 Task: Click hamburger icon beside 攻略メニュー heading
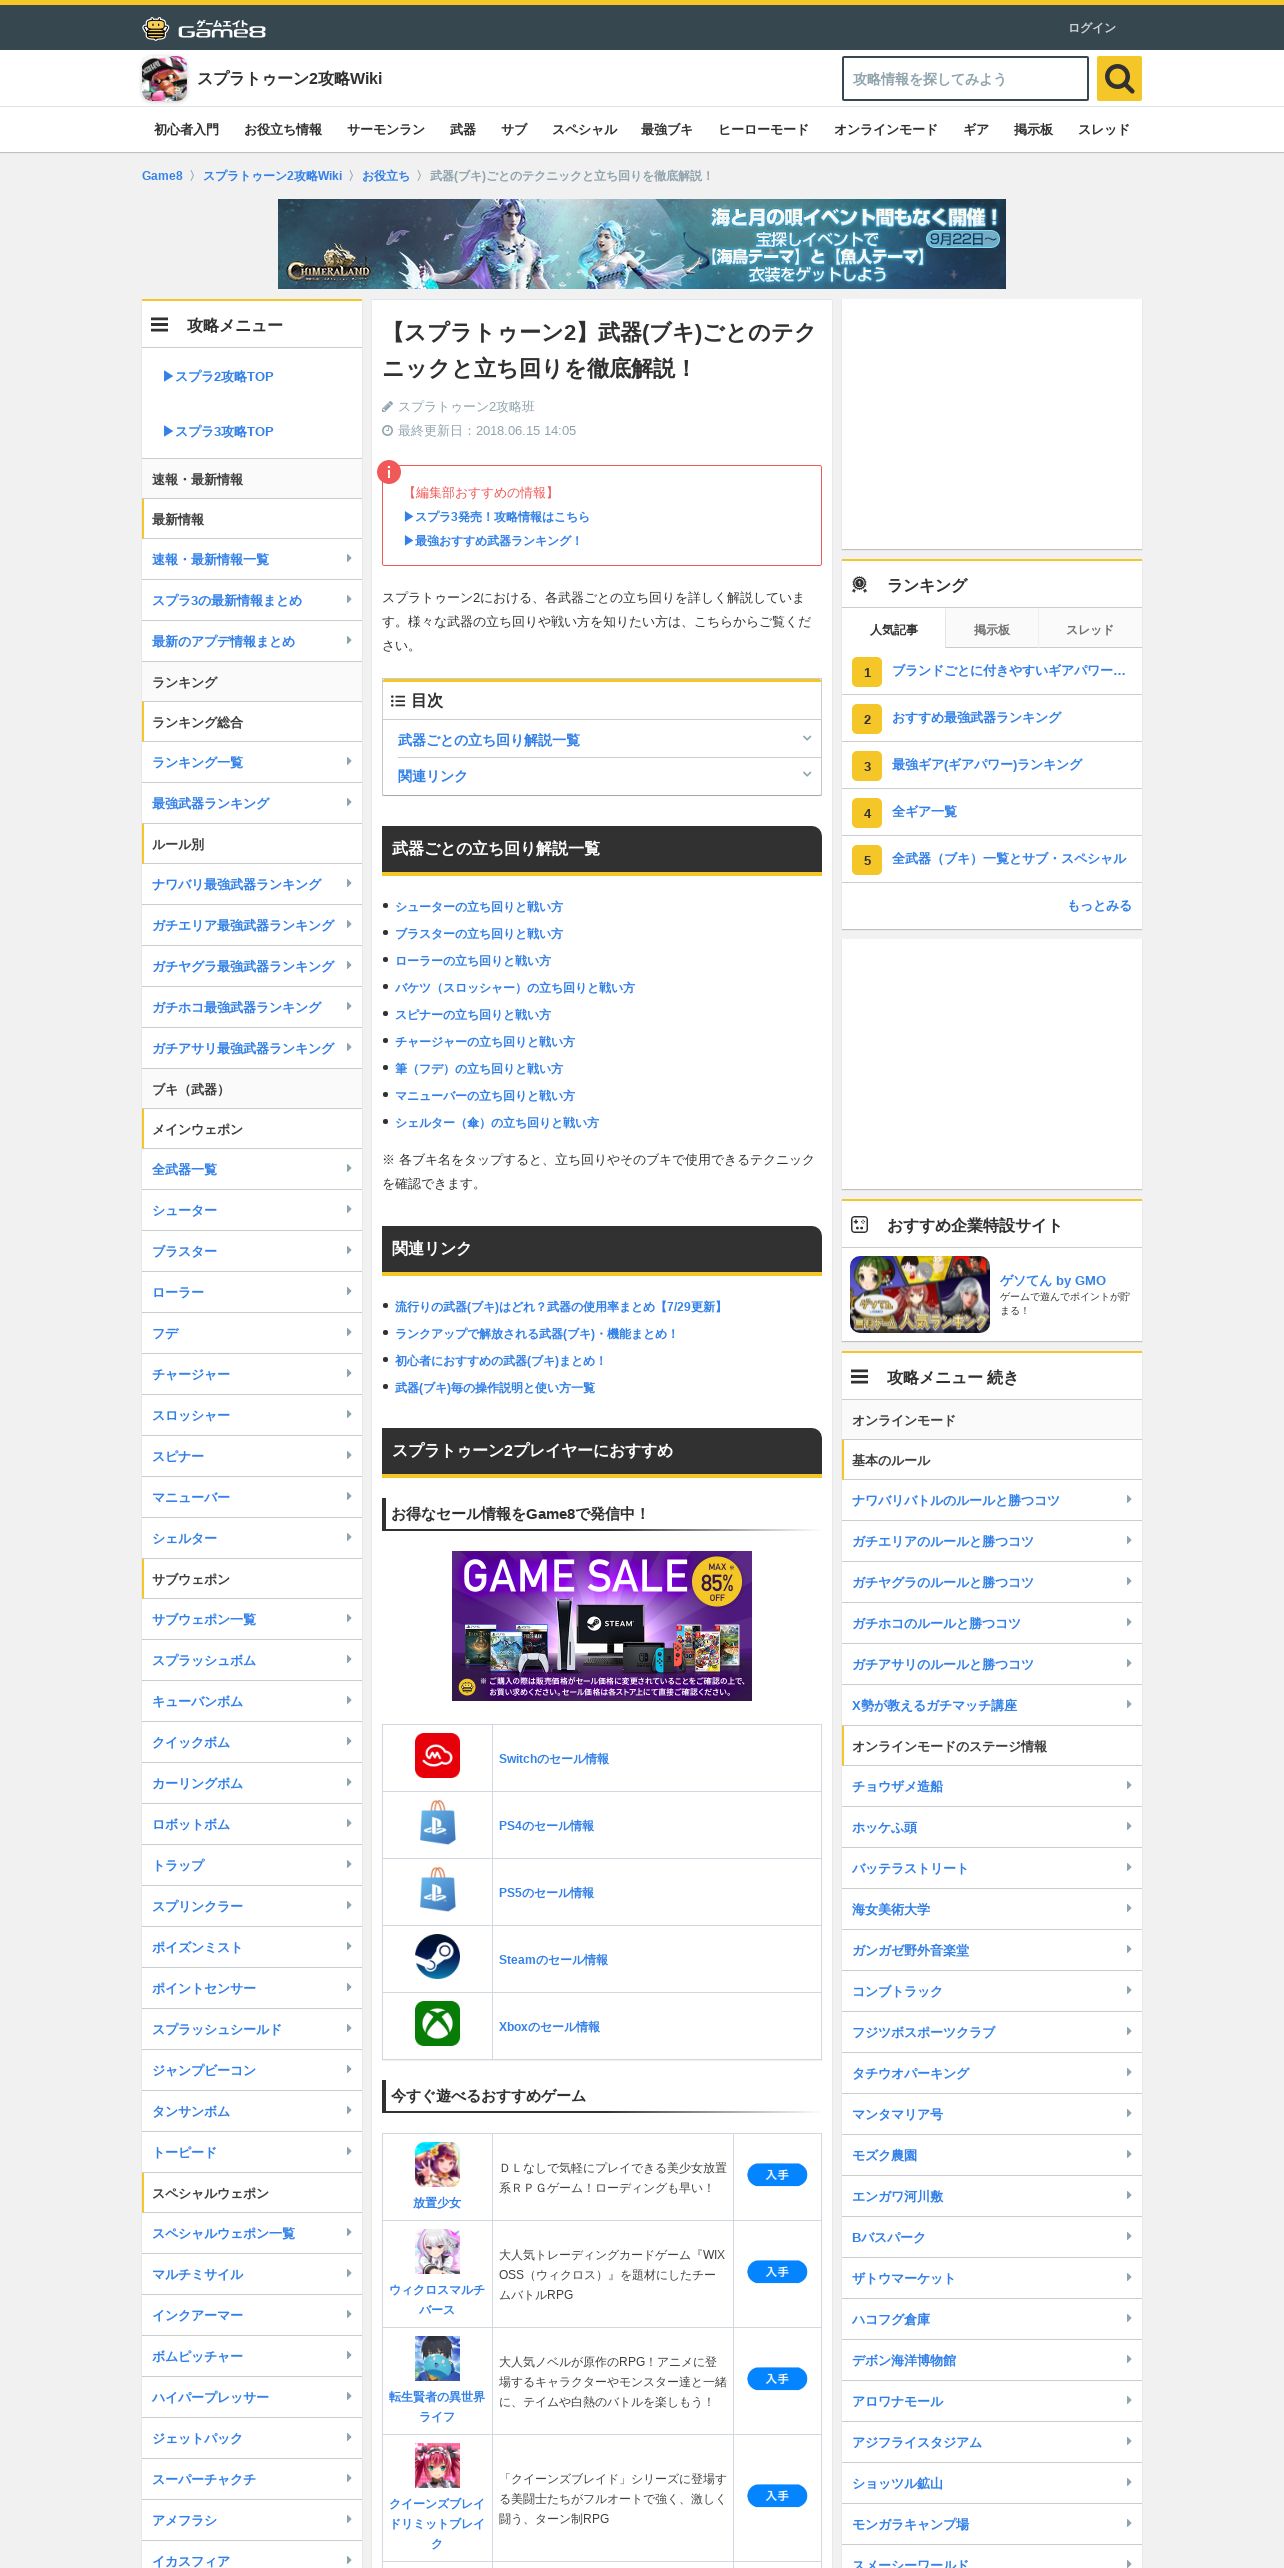160,325
